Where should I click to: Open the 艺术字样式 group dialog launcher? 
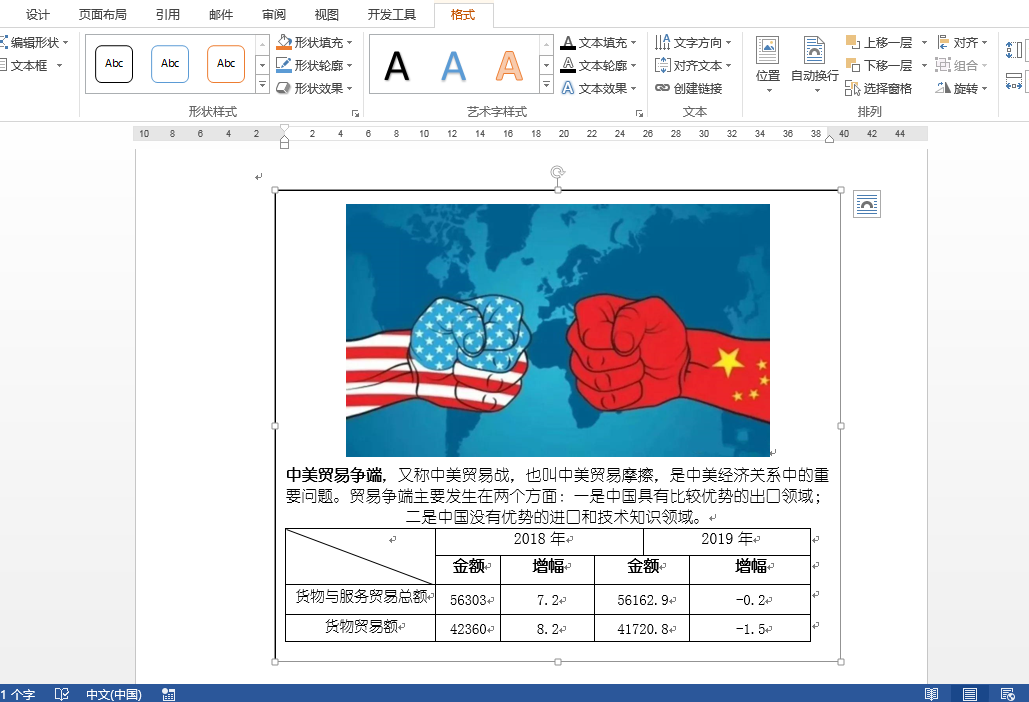[x=639, y=114]
